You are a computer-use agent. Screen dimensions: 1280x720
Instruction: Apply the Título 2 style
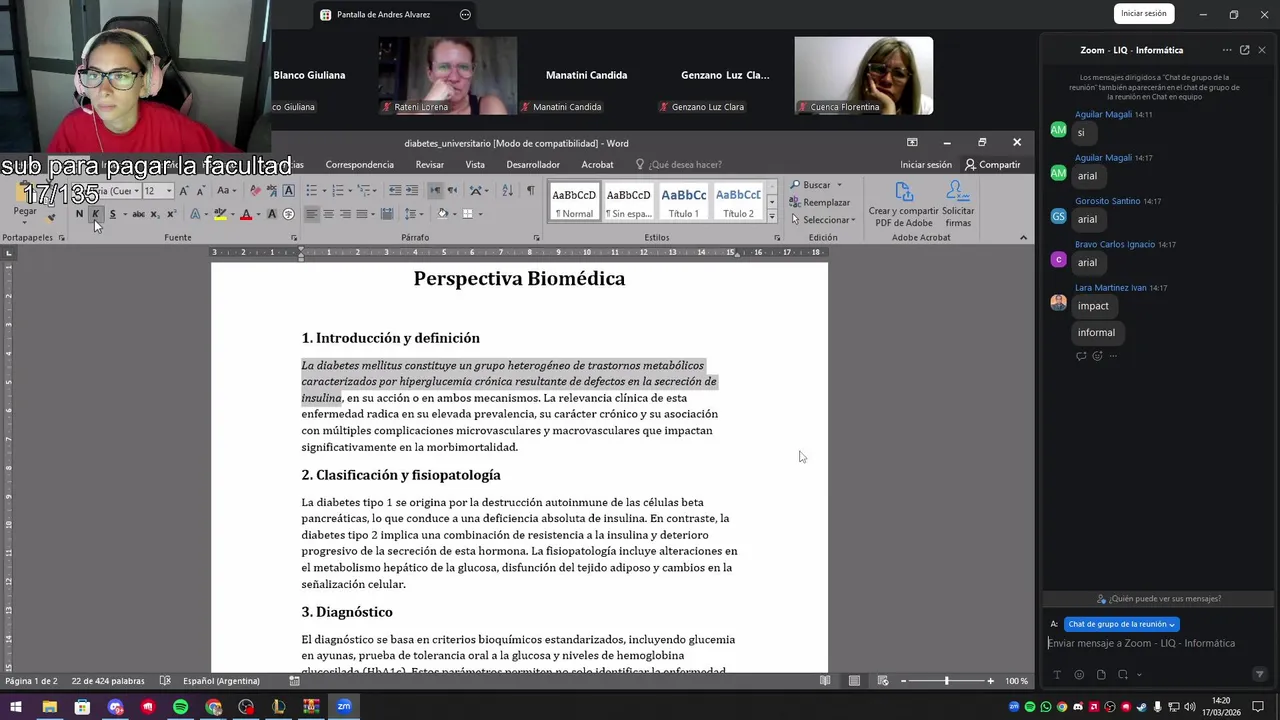click(x=738, y=203)
